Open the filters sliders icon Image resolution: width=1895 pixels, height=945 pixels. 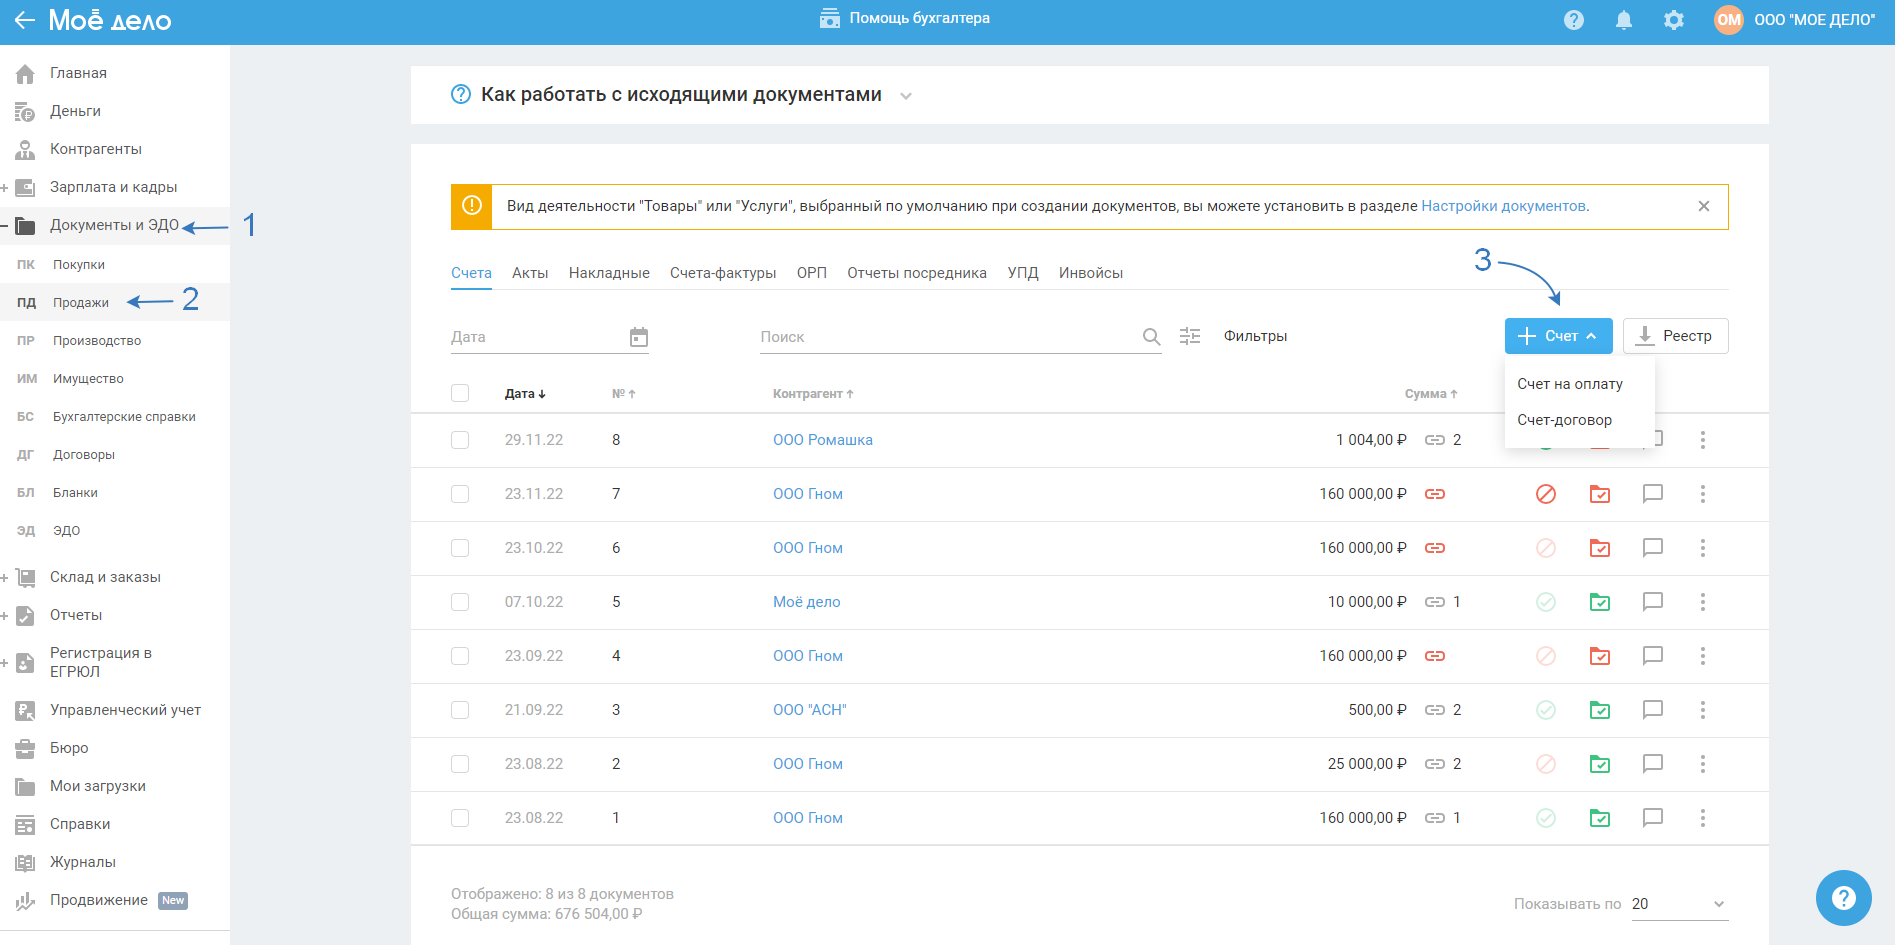1190,336
